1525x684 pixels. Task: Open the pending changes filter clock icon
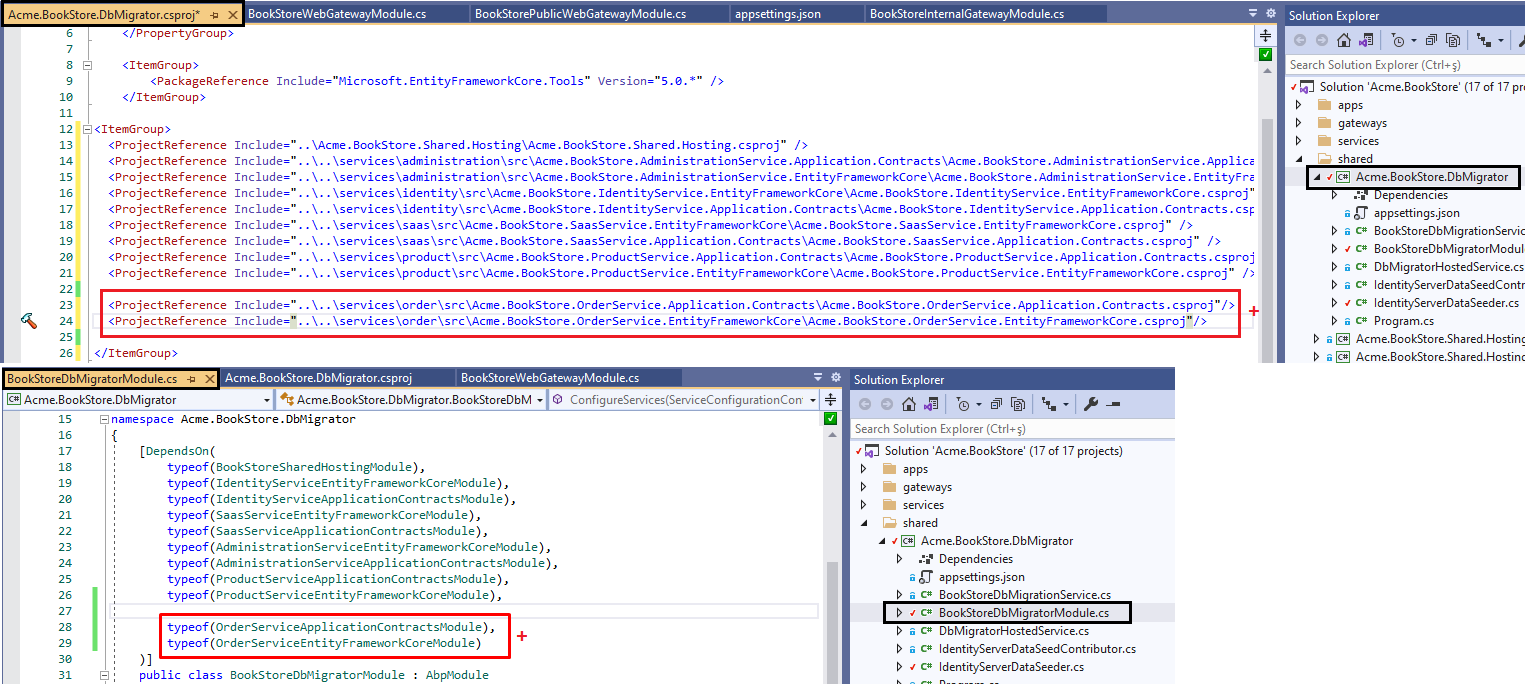1399,40
